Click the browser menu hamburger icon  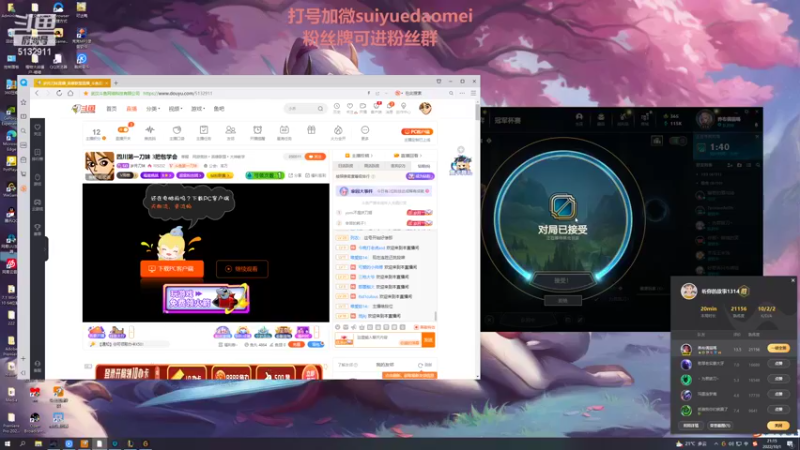(x=473, y=93)
